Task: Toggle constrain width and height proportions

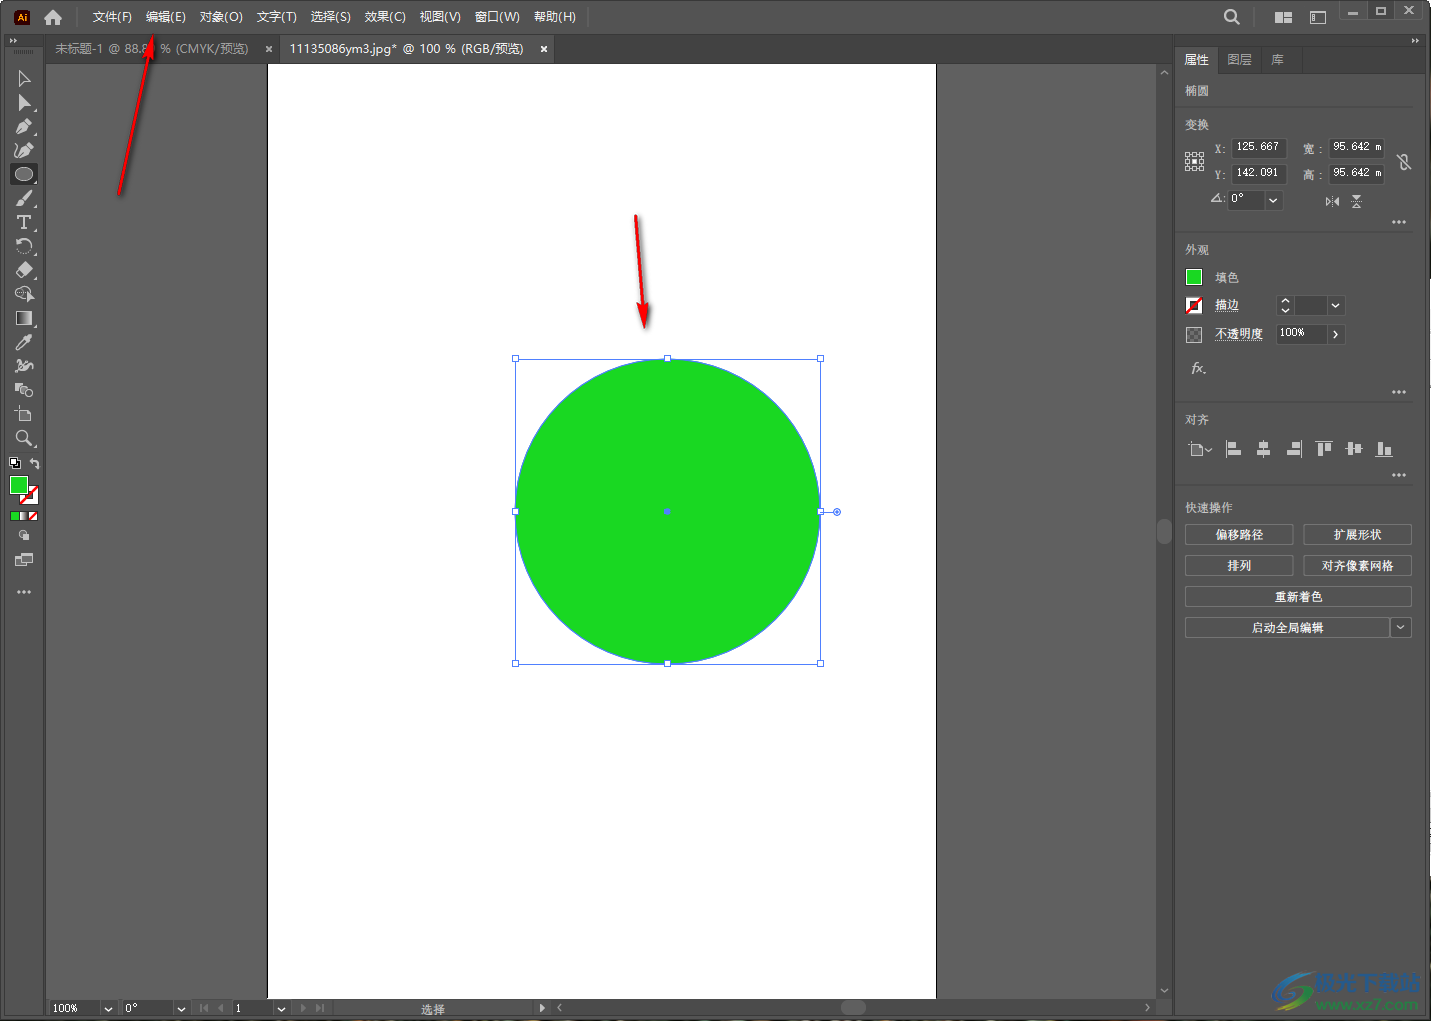Action: click(x=1404, y=161)
